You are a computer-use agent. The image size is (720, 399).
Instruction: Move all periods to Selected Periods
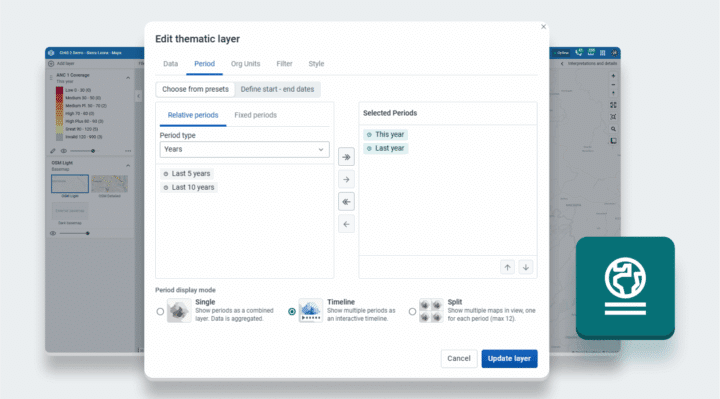coord(346,157)
